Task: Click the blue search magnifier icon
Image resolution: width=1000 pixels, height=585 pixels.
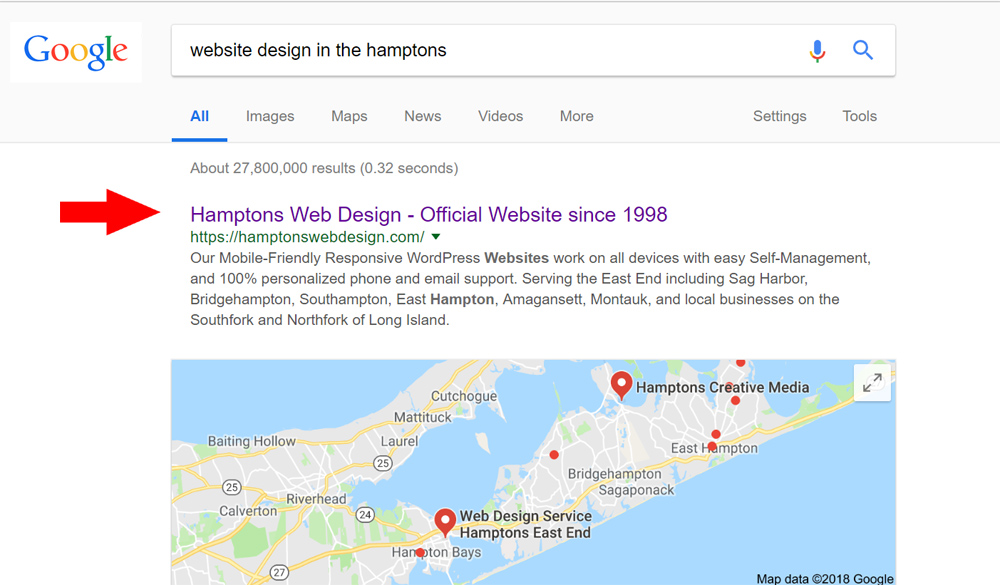Action: 863,50
